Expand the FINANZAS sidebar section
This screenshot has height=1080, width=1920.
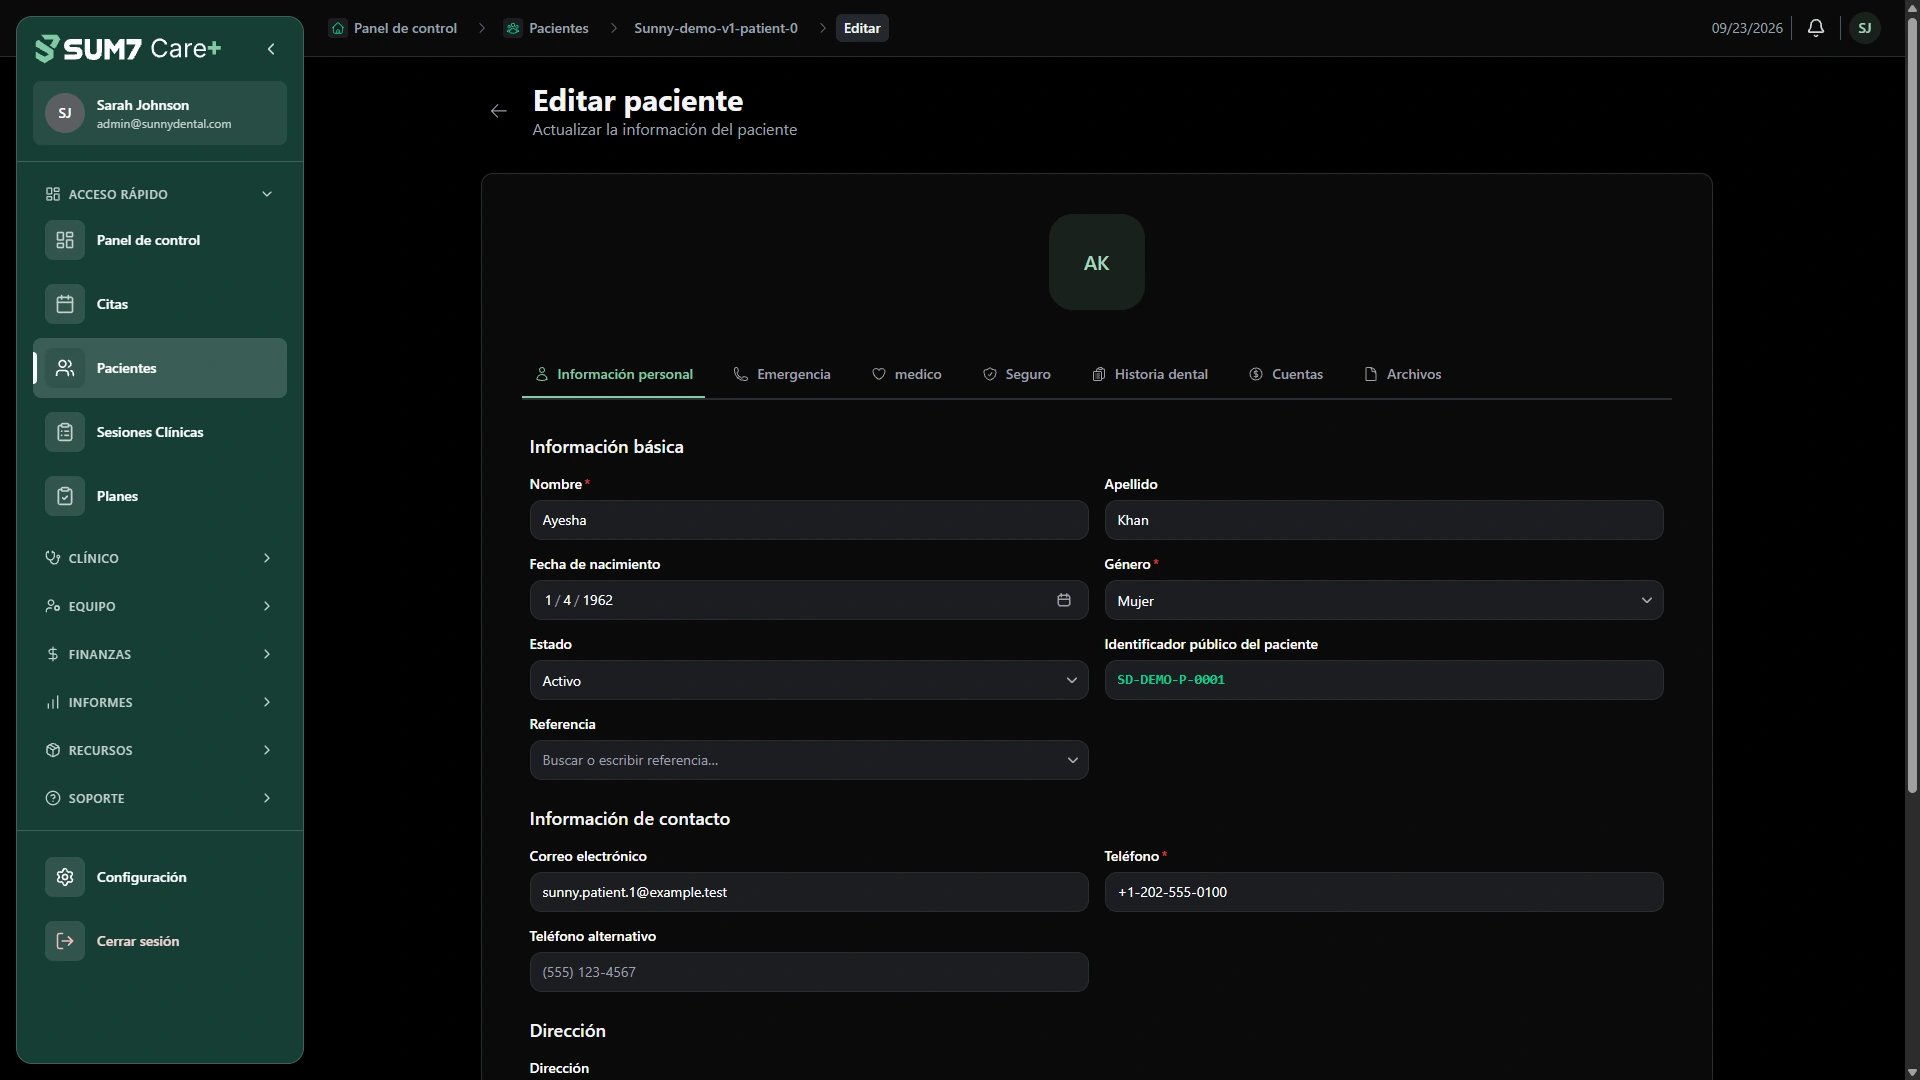[x=160, y=654]
